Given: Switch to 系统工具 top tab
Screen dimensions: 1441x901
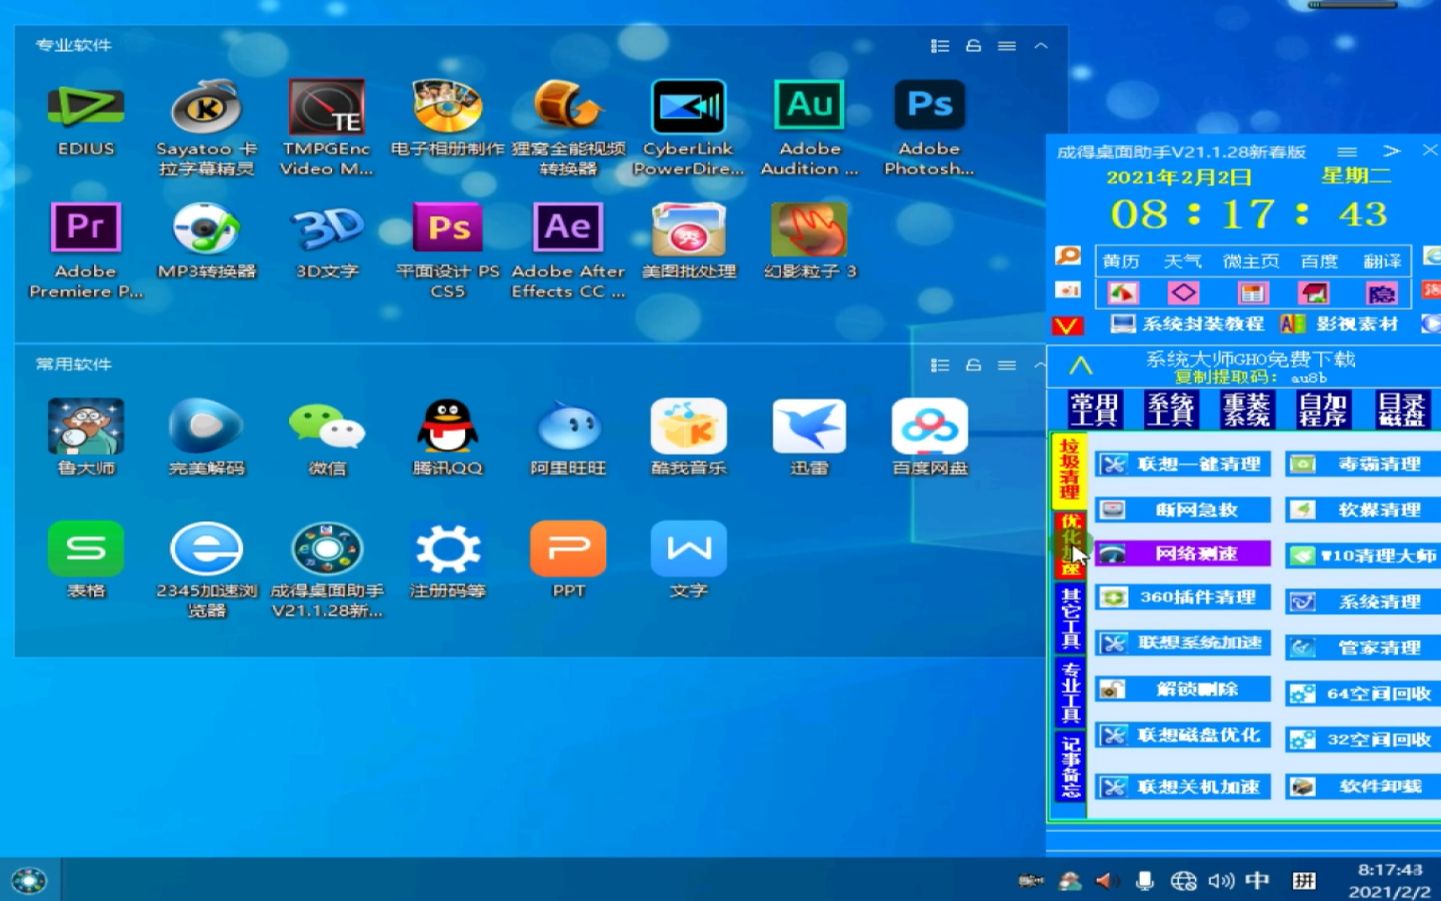Looking at the screenshot, I should click(x=1170, y=409).
